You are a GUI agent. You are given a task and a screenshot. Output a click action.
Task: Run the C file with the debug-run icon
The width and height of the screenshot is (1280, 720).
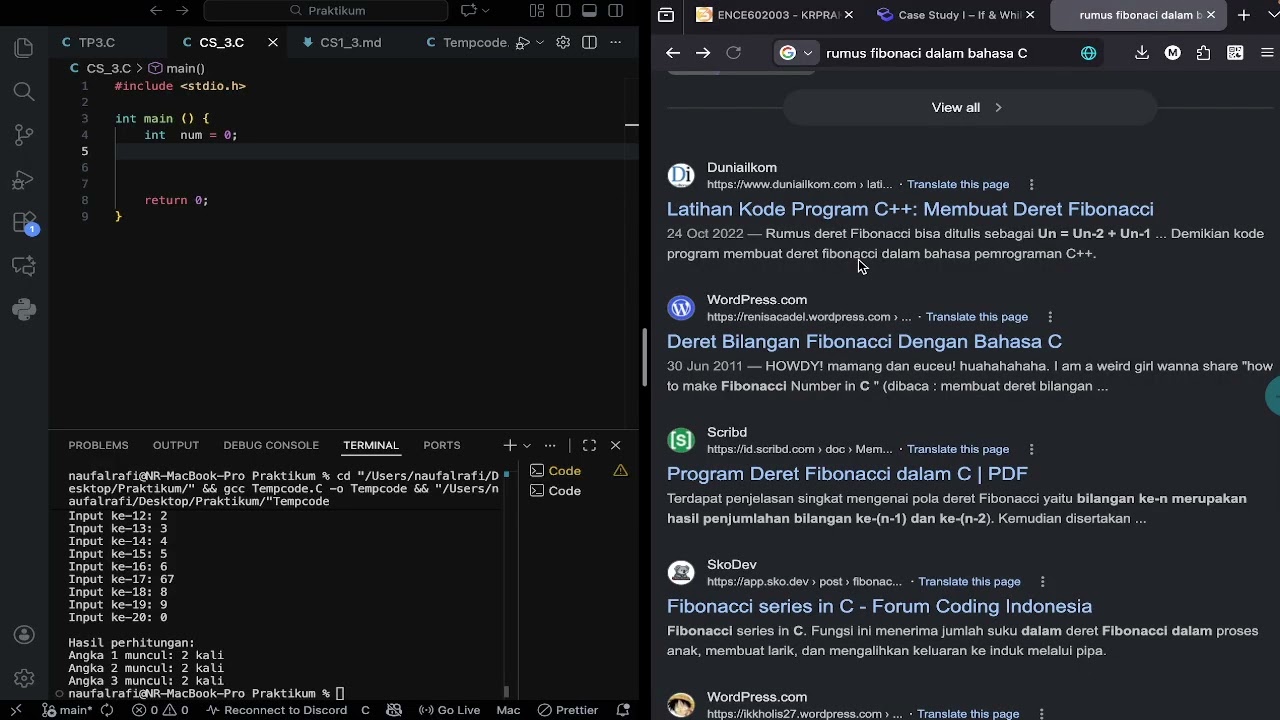click(522, 43)
